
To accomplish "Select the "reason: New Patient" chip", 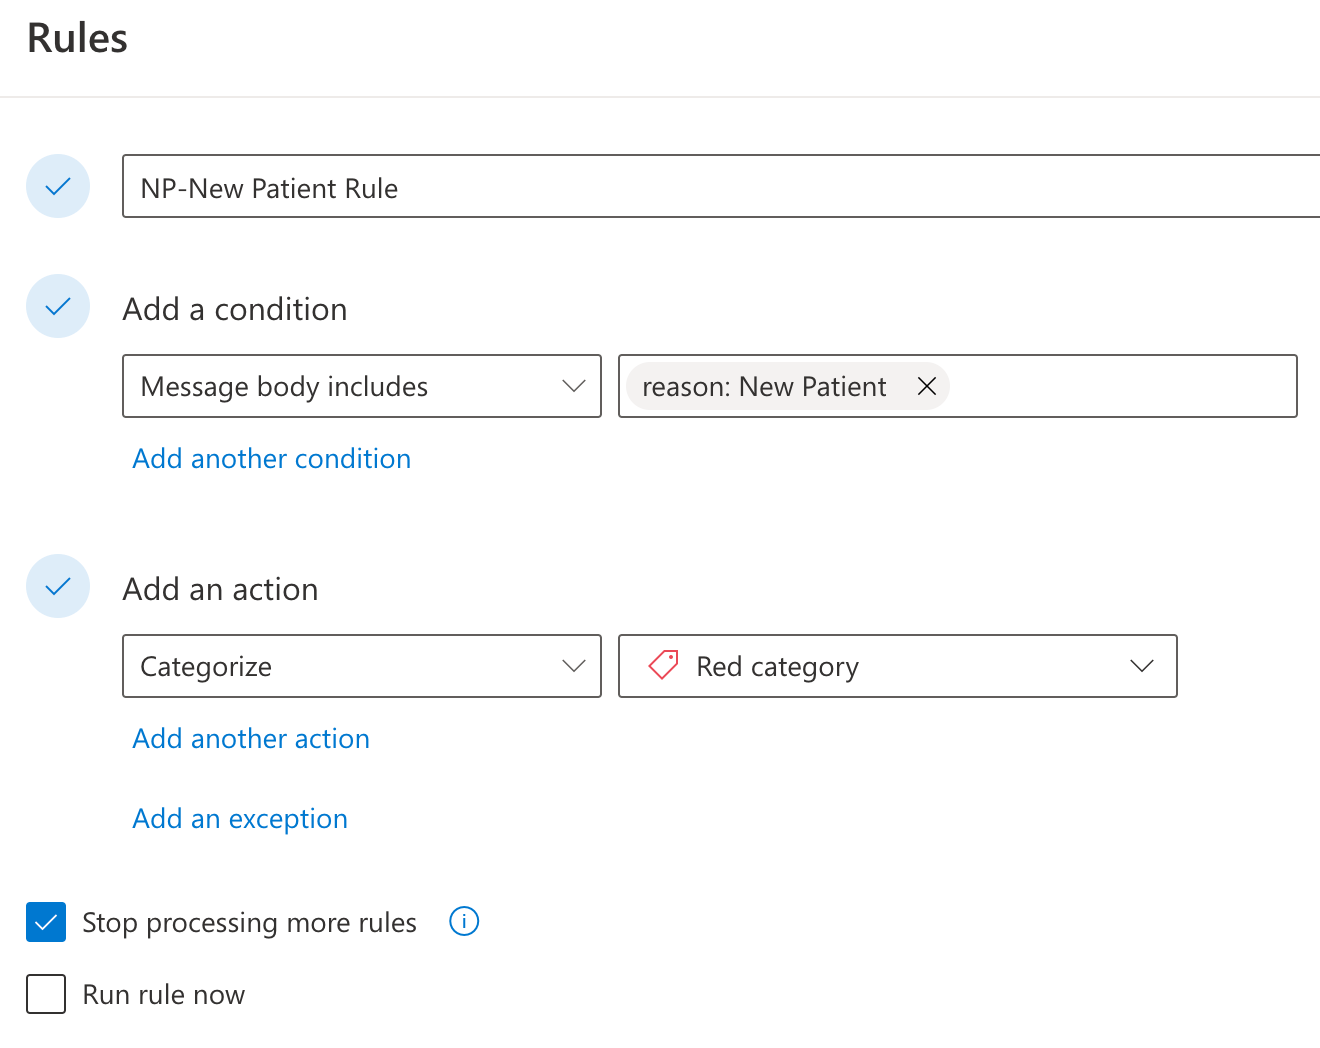I will click(763, 386).
